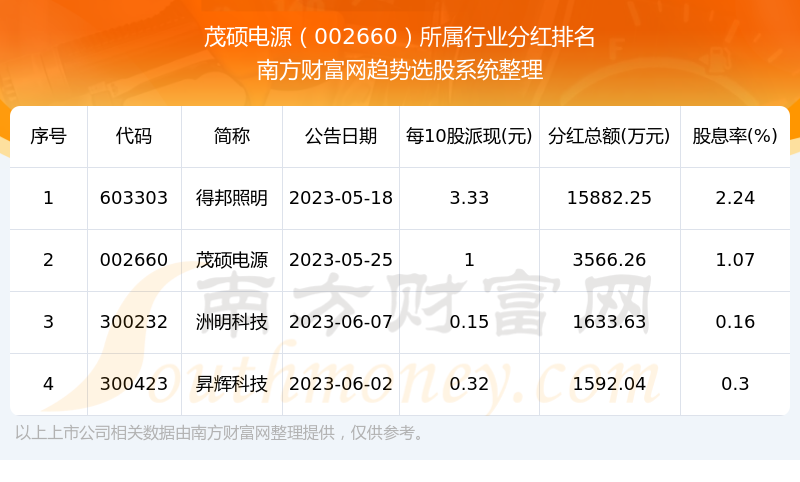
Task: Click yield value 0.3
Action: pyautogui.click(x=735, y=384)
